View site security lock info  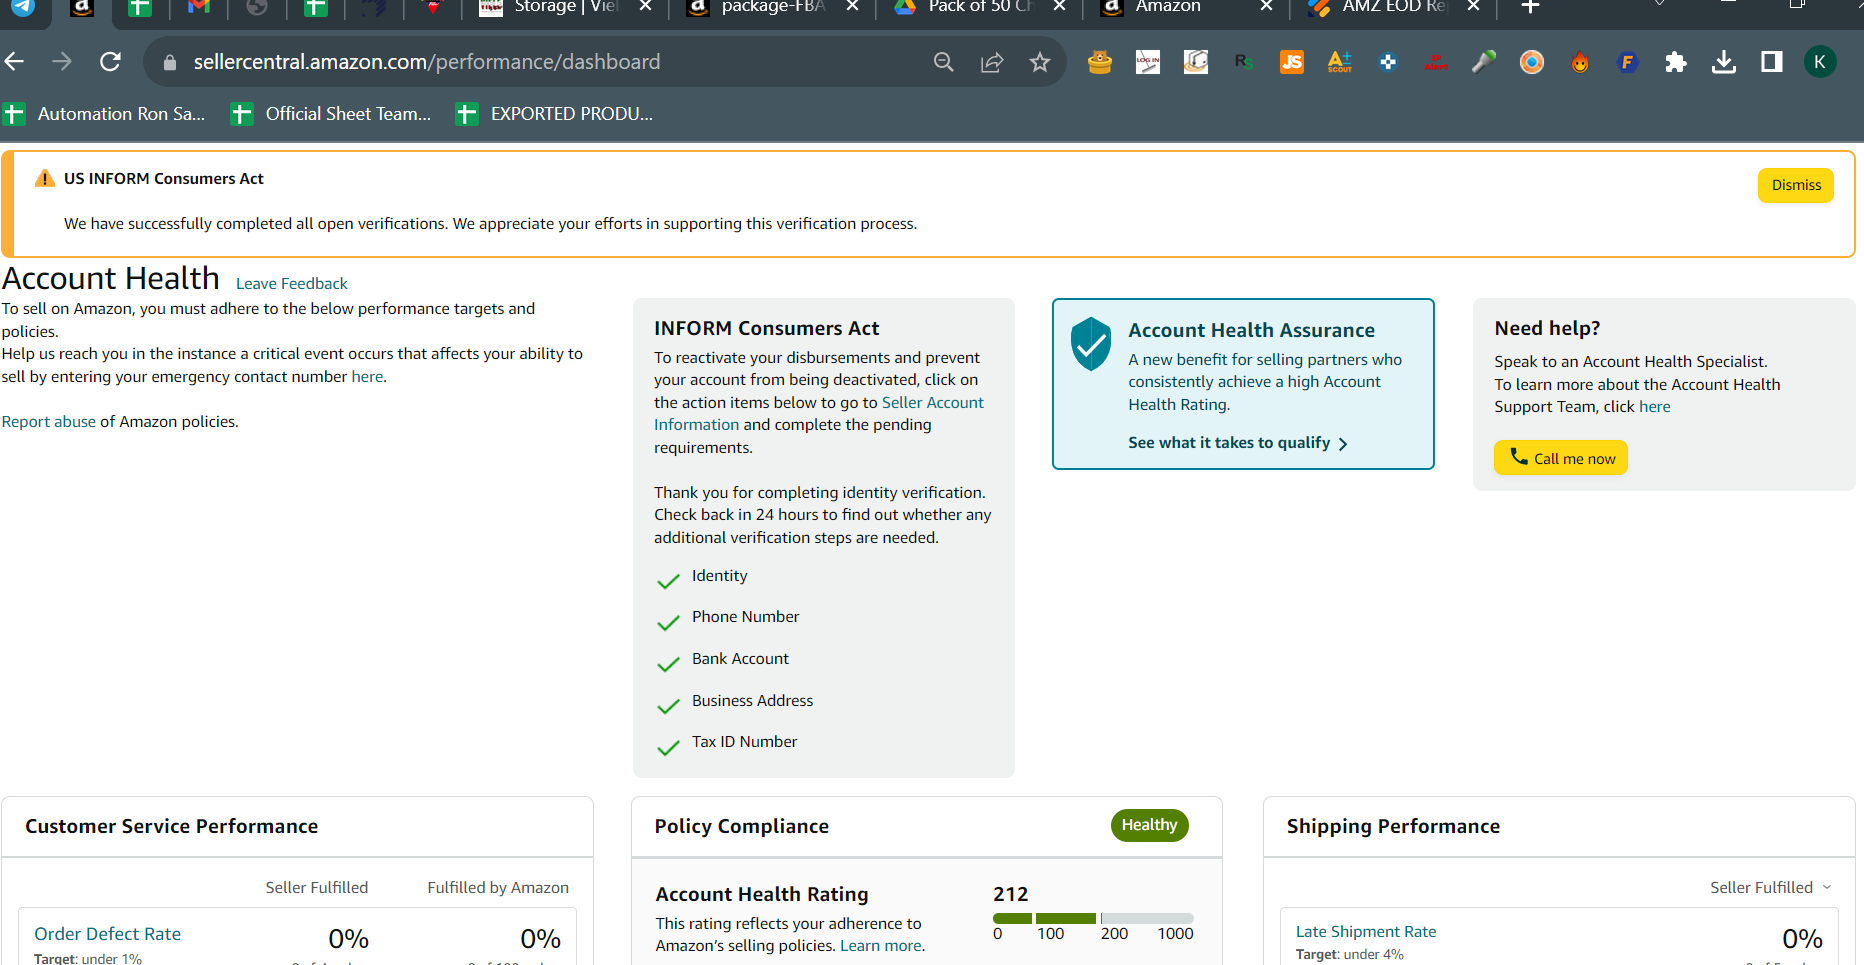coord(170,62)
